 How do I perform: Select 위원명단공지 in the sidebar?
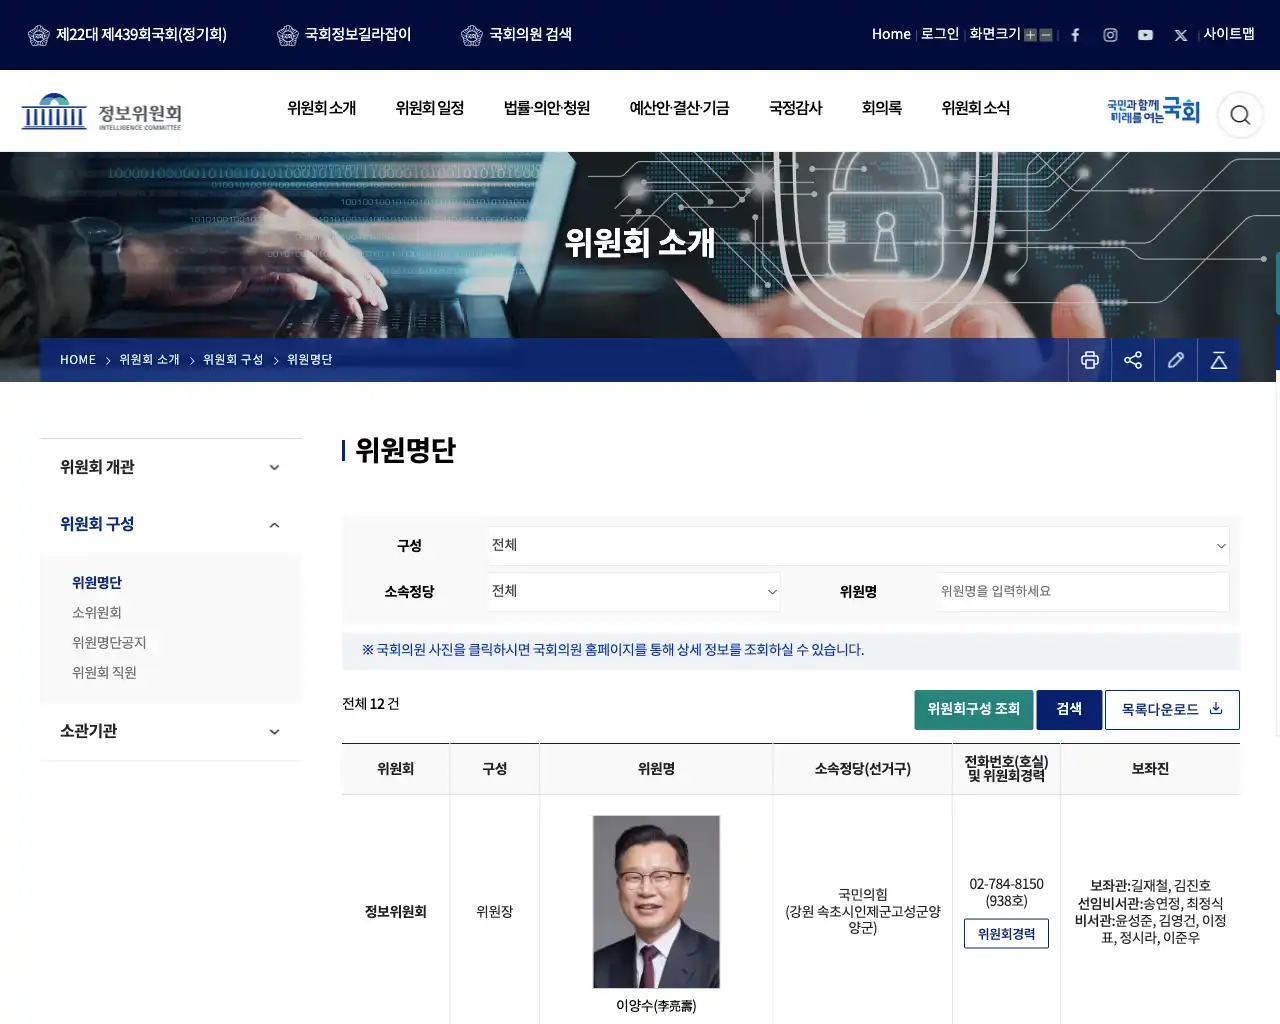(109, 642)
